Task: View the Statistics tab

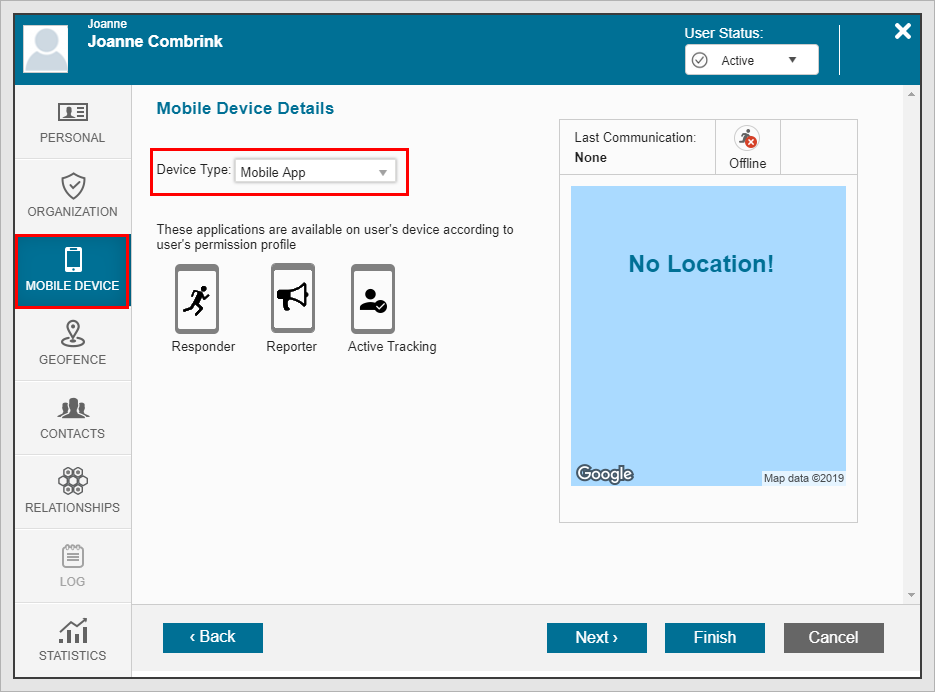Action: [x=72, y=640]
